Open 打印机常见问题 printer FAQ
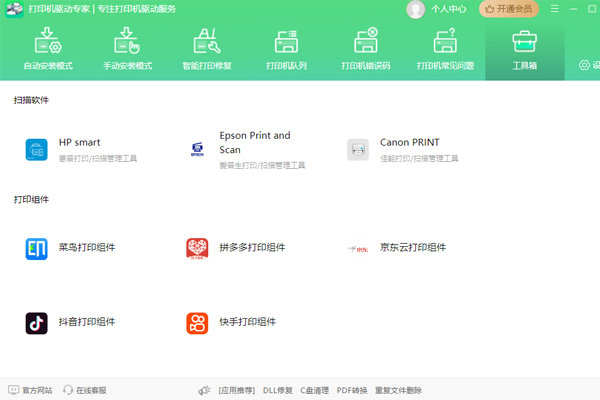This screenshot has height=400, width=600. tap(445, 50)
